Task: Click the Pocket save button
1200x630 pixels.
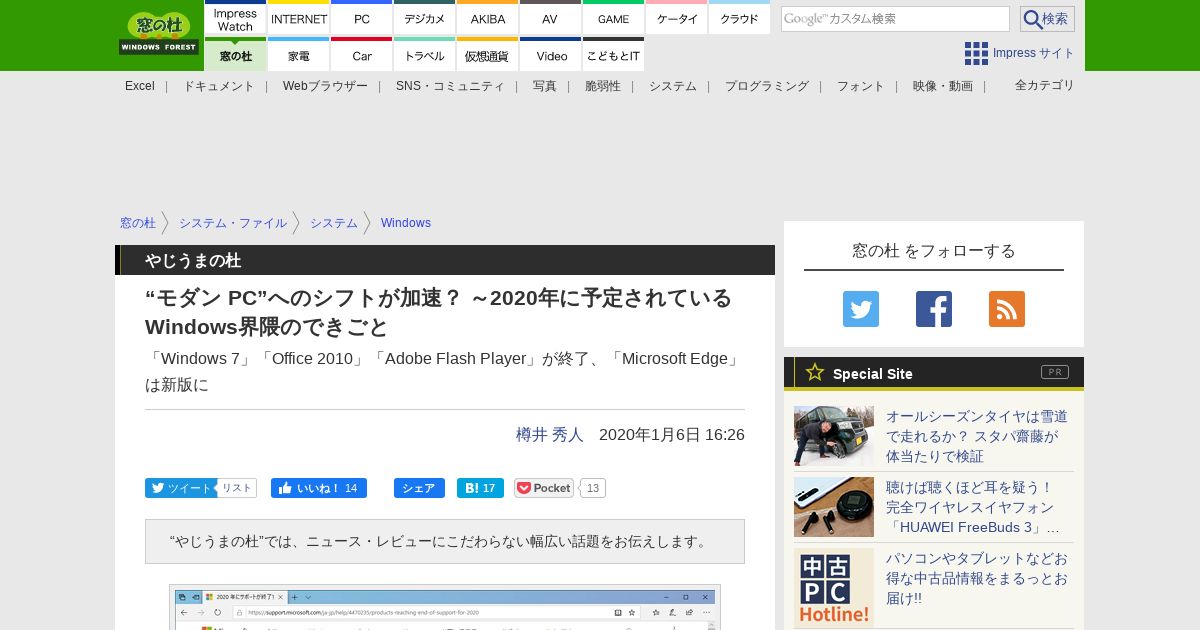Action: pos(544,488)
